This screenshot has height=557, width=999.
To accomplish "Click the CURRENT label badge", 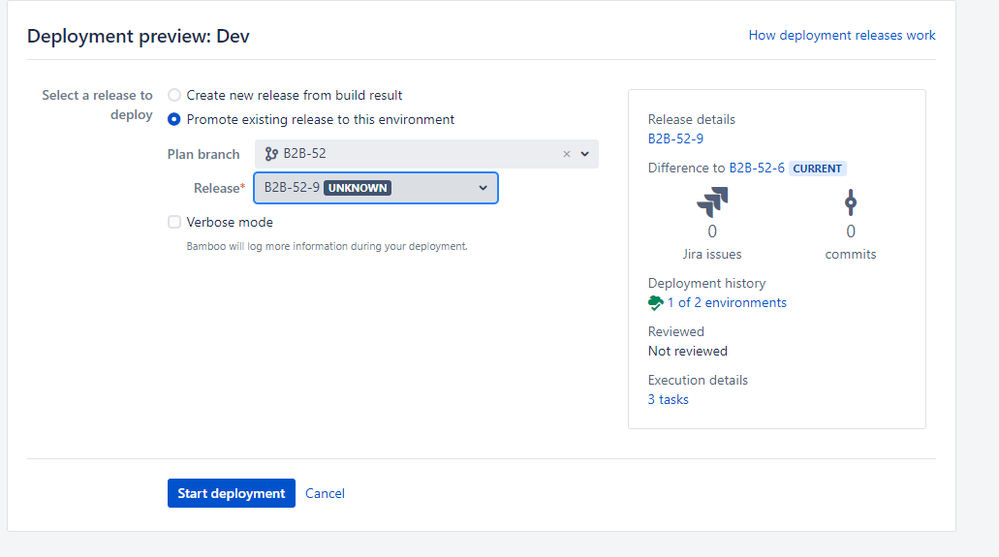I will coord(817,168).
